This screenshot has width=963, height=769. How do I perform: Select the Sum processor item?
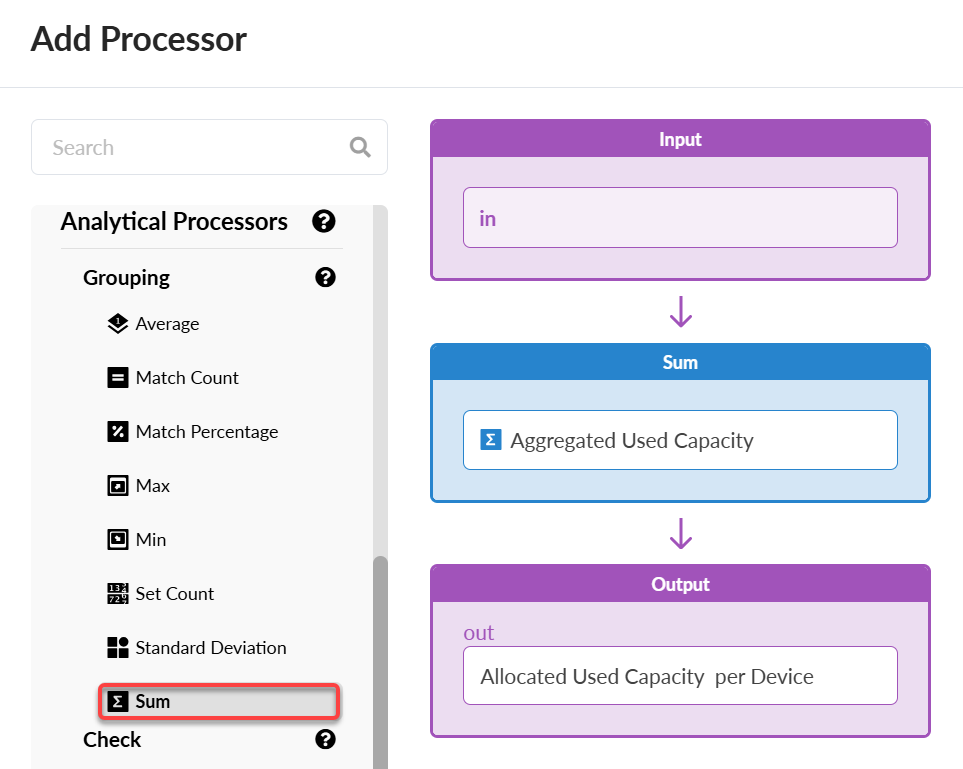click(219, 702)
